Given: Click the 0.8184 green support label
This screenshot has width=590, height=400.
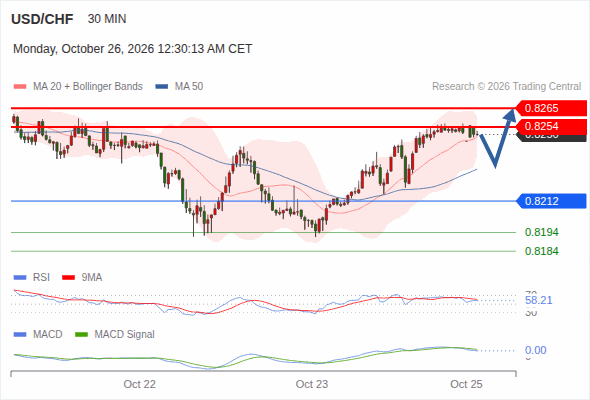Looking at the screenshot, I should pyautogui.click(x=541, y=251).
